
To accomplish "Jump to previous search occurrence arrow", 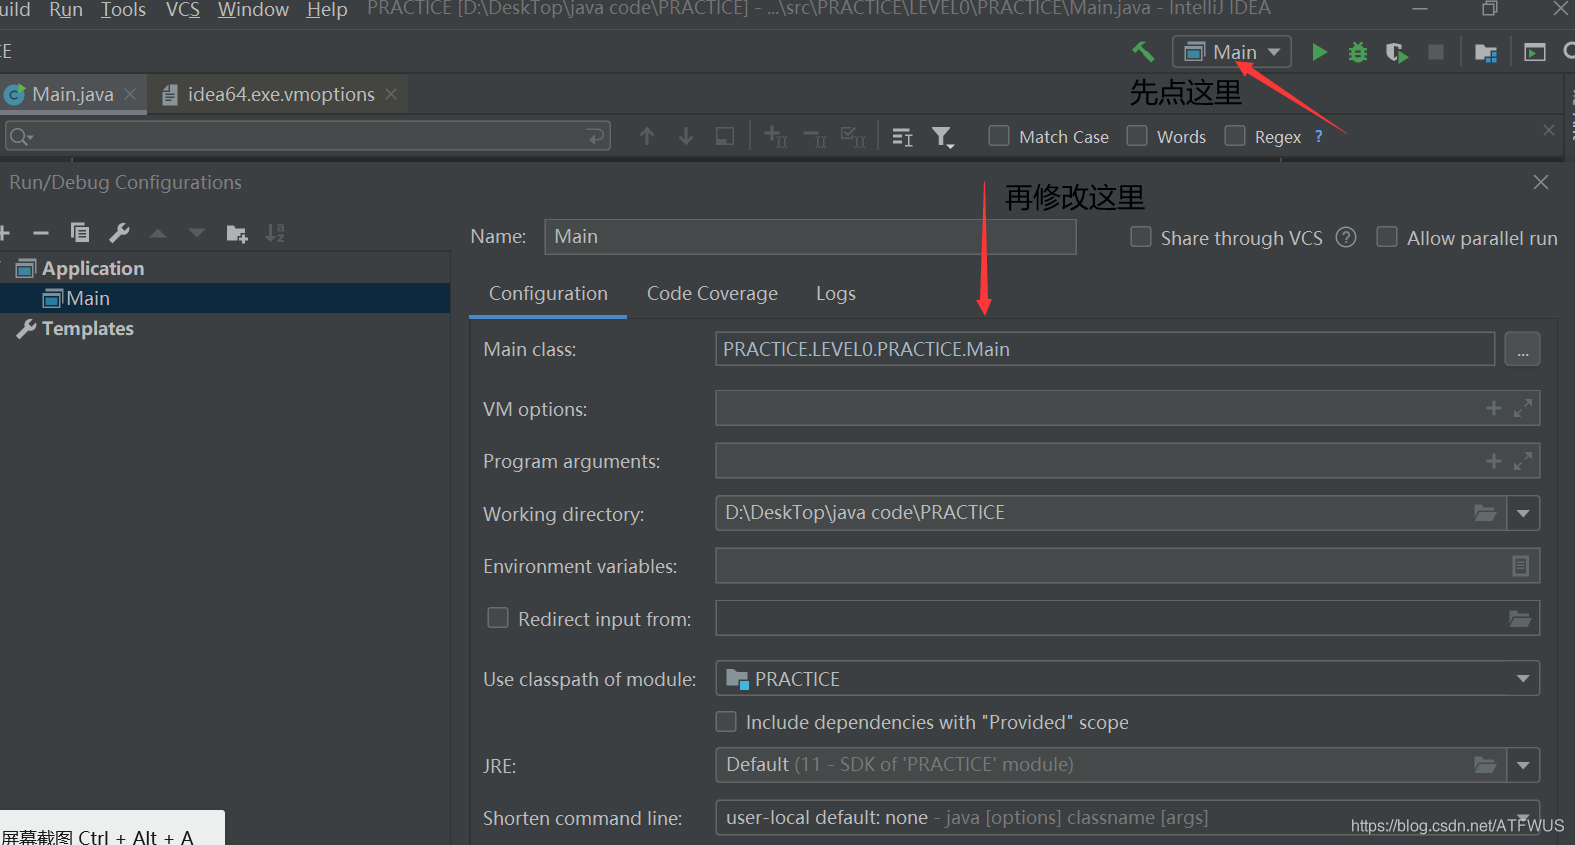I will tap(647, 136).
